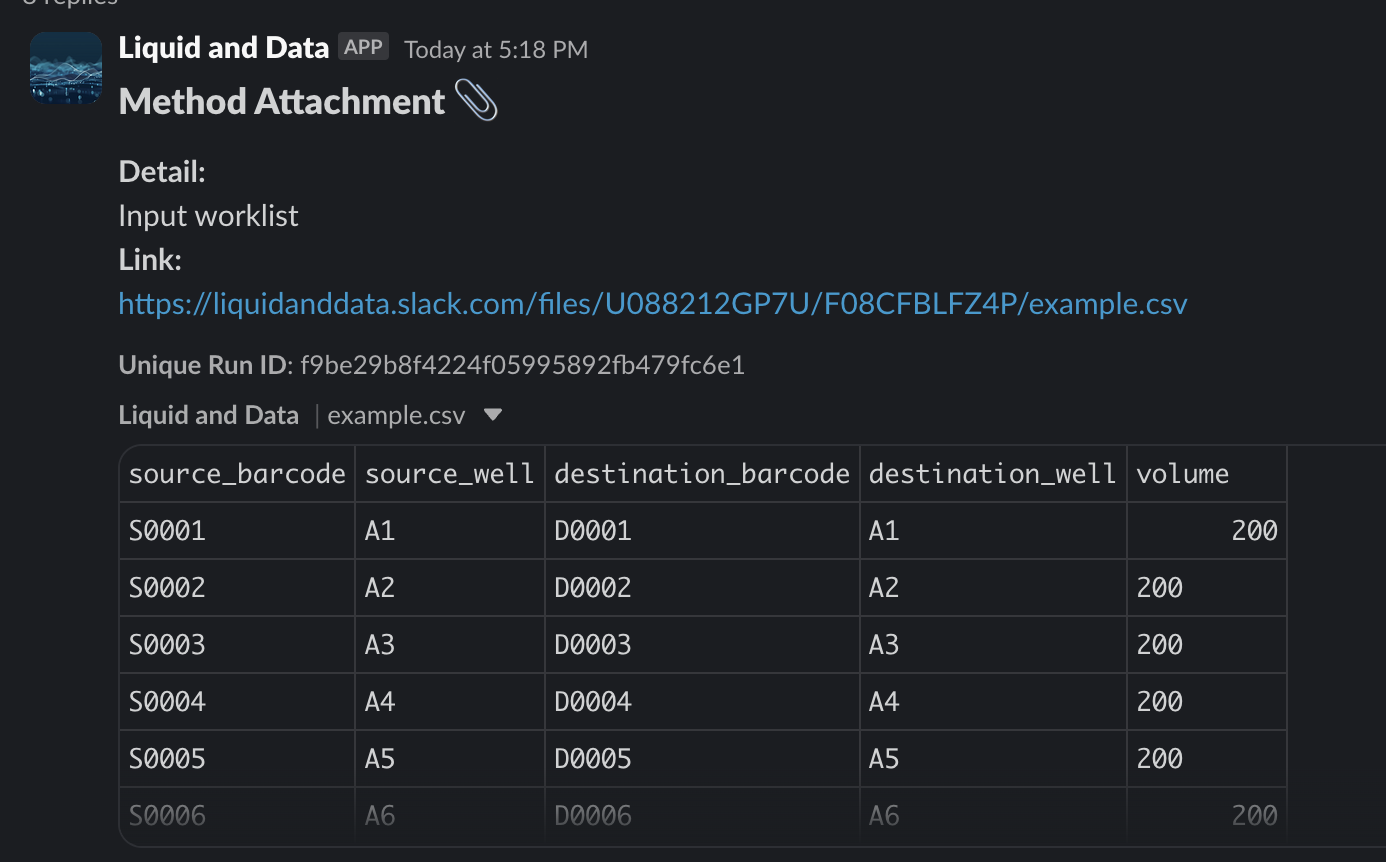1386x862 pixels.
Task: Click the Liquid and Data label above the file
Action: 208,415
